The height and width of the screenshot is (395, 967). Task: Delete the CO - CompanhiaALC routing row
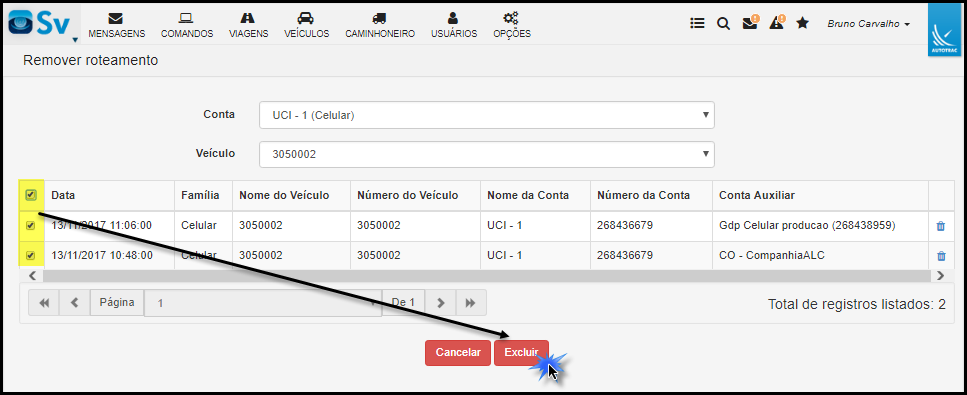[941, 256]
